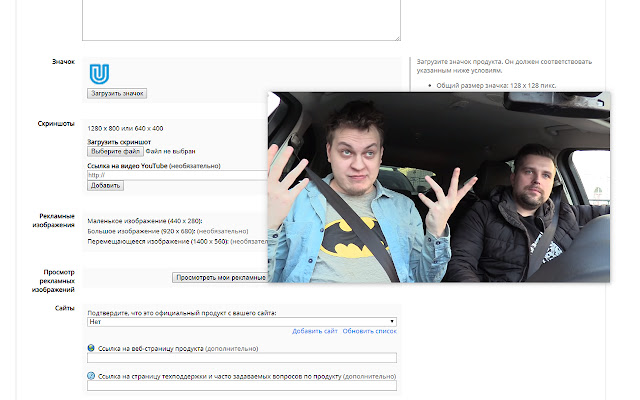Click the Маленькое изображение (440 x 280) text
Image resolution: width=640 pixels, height=400 pixels.
(145, 221)
